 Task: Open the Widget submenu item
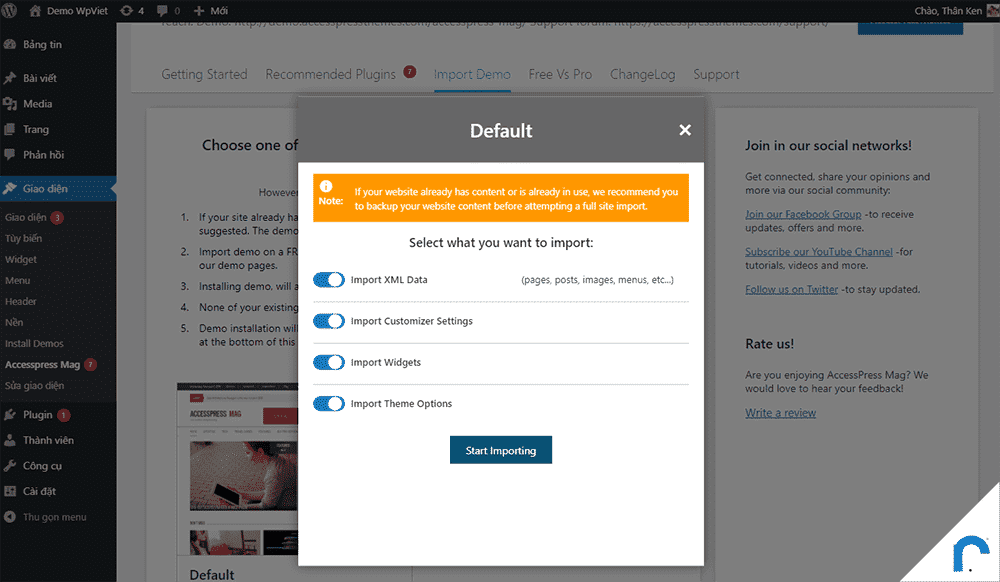(21, 259)
